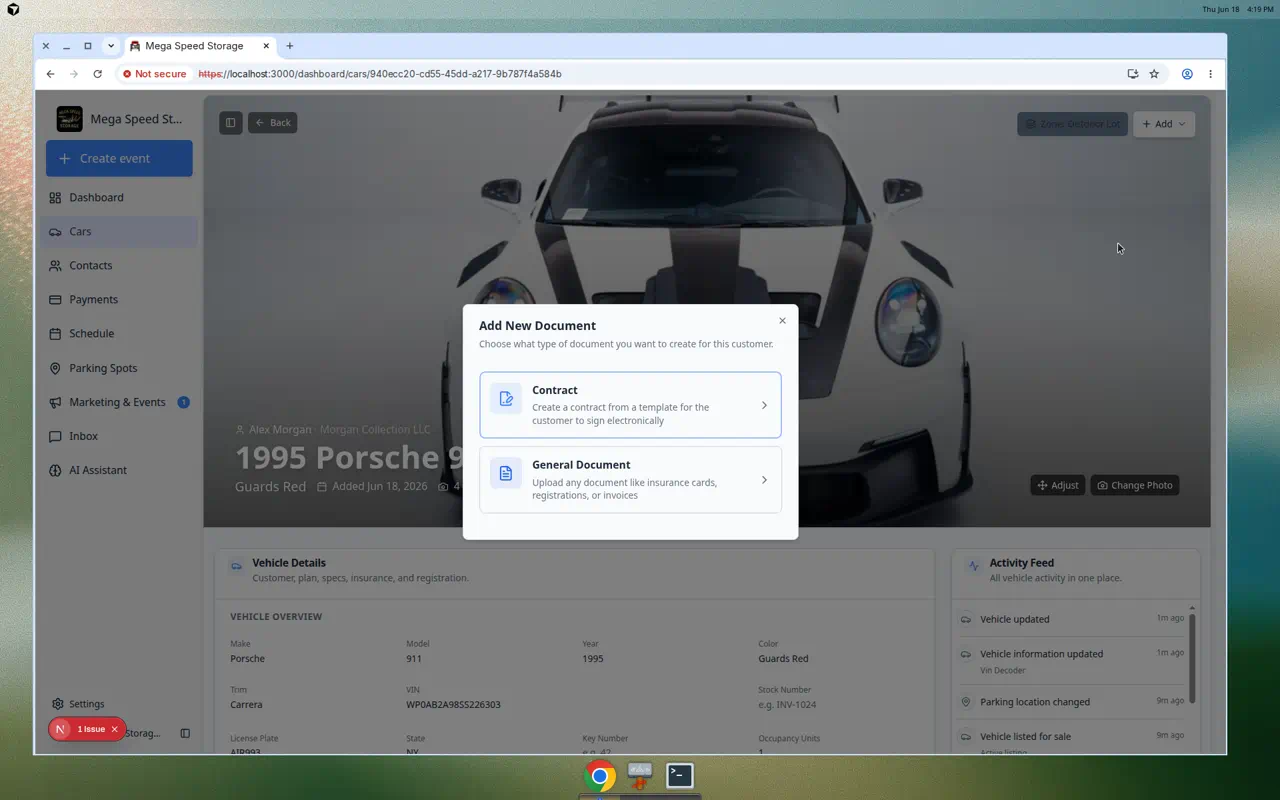Click the Payments card icon
1280x800 pixels.
click(55, 299)
